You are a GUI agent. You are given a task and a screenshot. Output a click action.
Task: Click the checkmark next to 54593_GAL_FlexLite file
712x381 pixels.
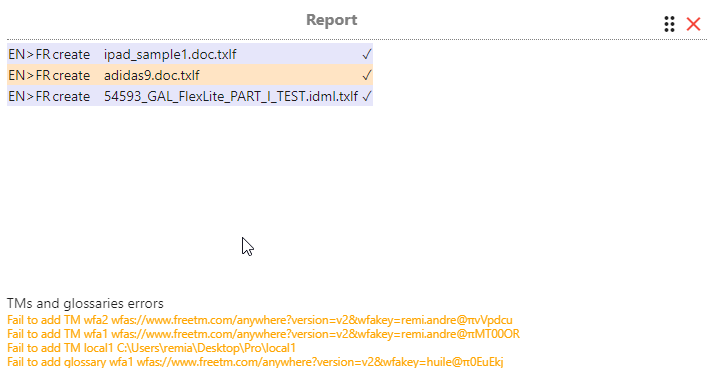(367, 96)
